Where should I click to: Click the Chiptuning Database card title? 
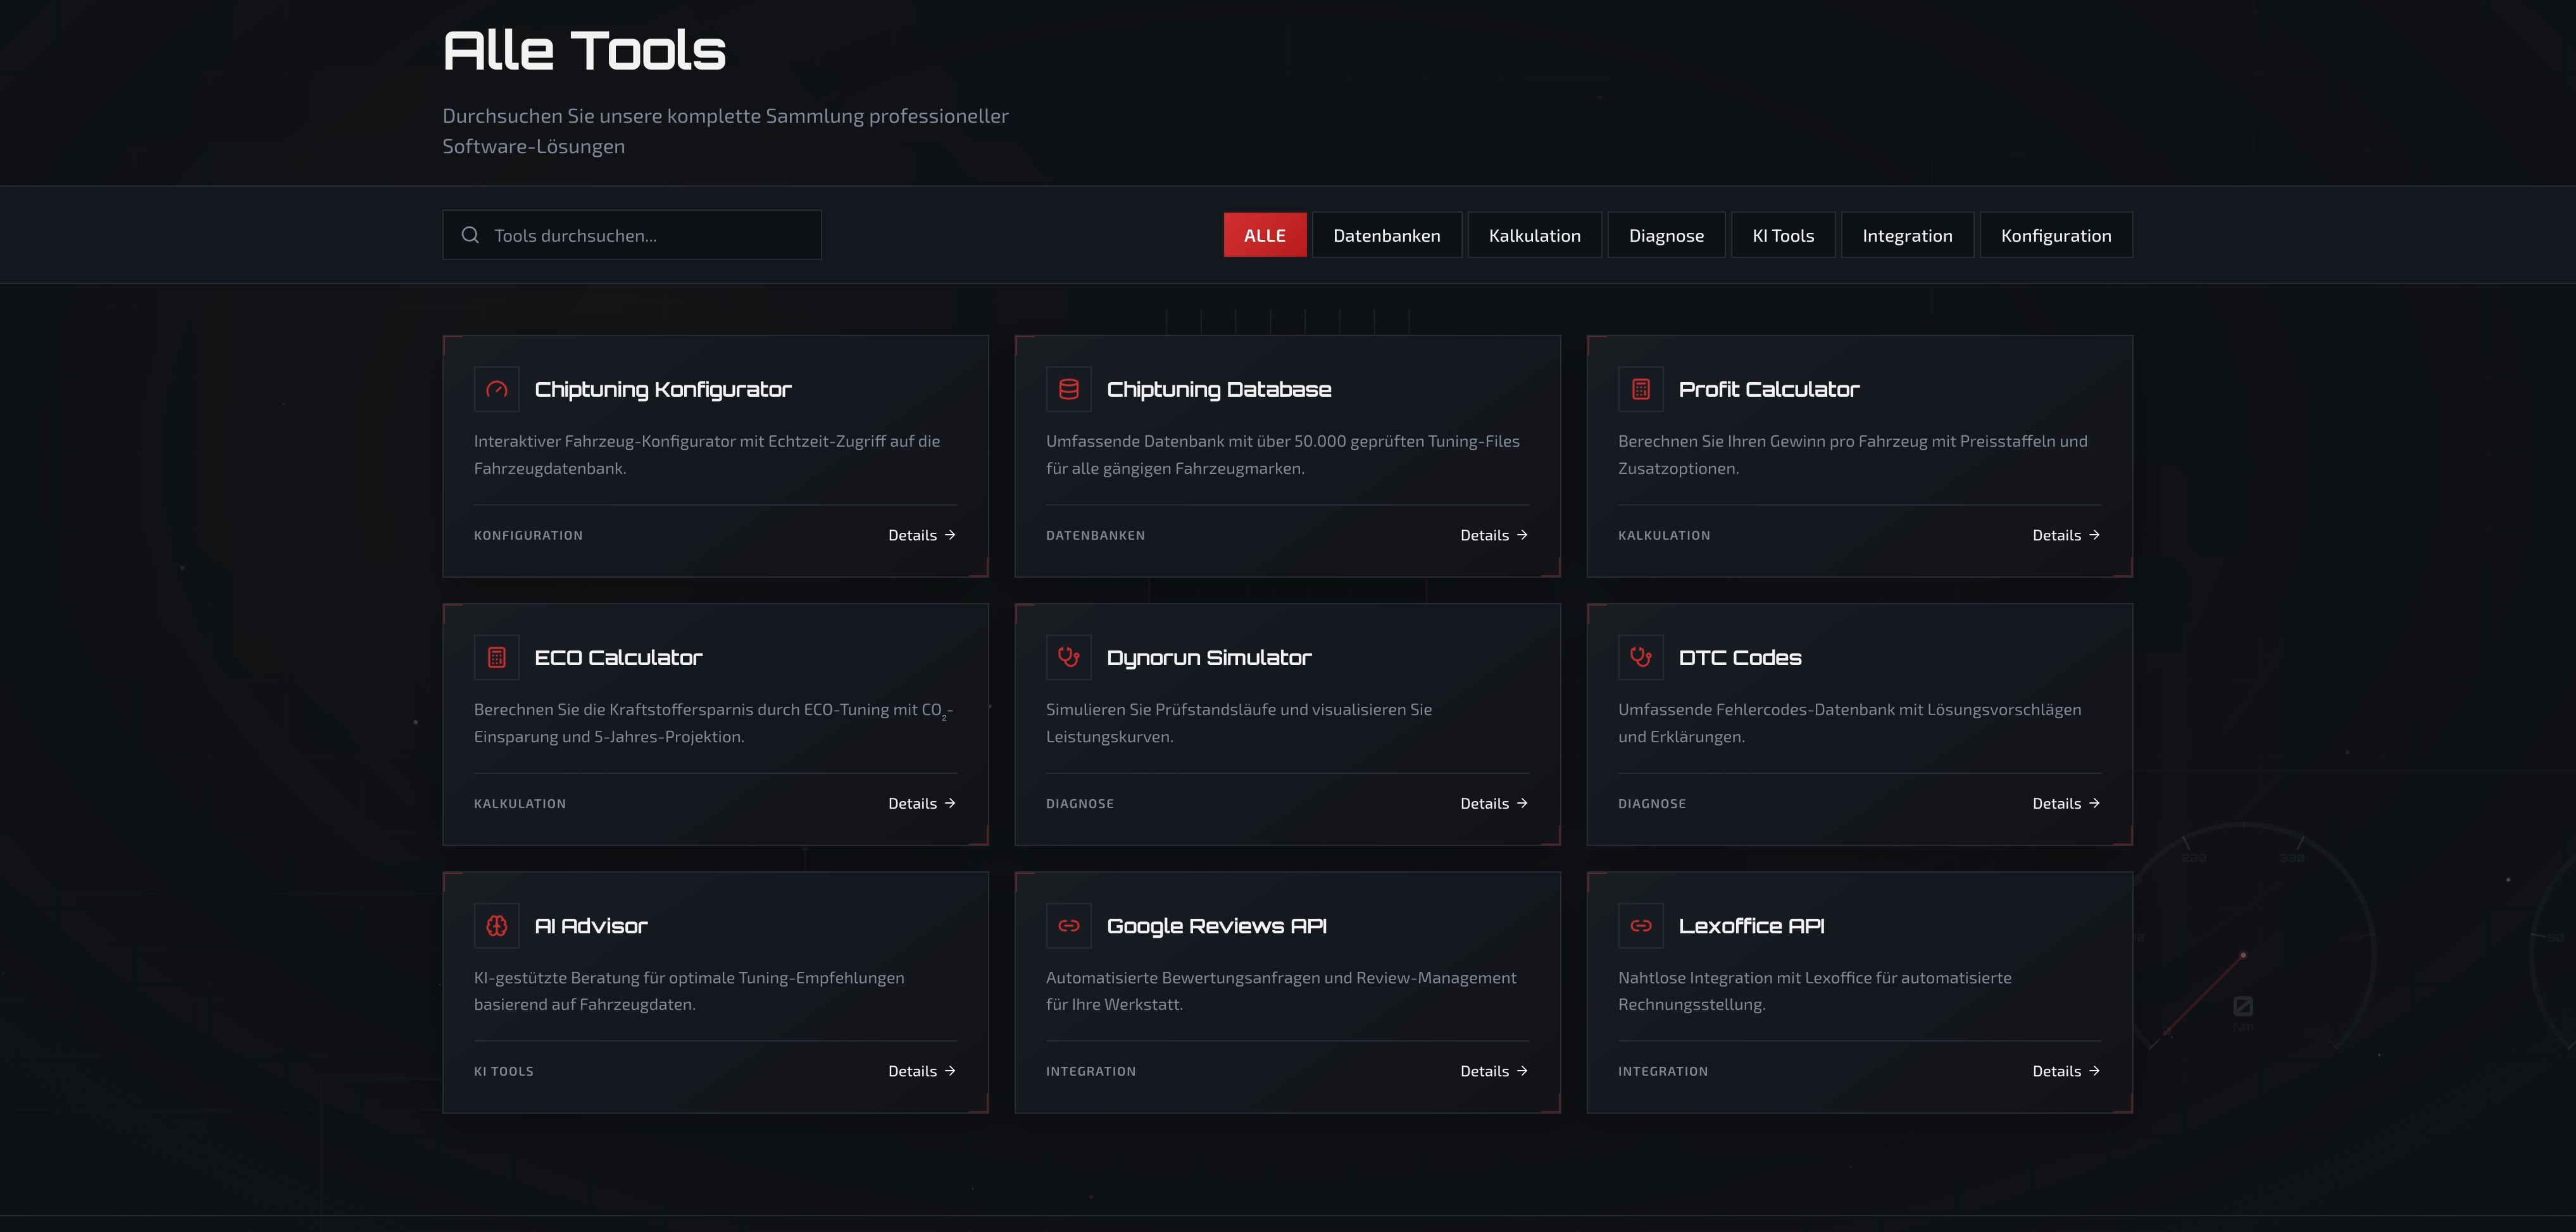pos(1219,390)
